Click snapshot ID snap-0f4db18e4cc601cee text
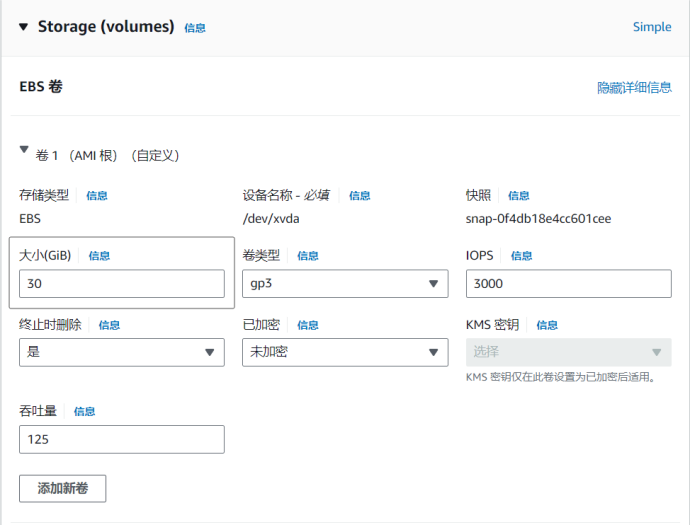690x525 pixels. pos(538,219)
